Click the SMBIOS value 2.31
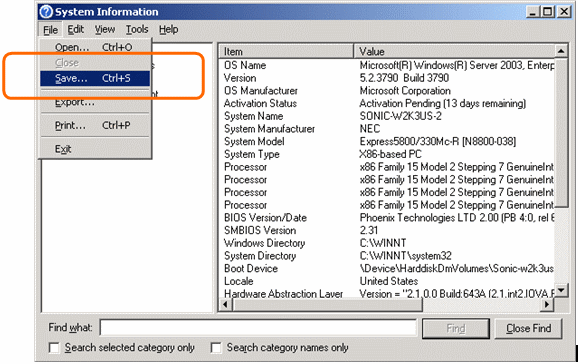Viewport: 578px width, 364px height. (369, 230)
